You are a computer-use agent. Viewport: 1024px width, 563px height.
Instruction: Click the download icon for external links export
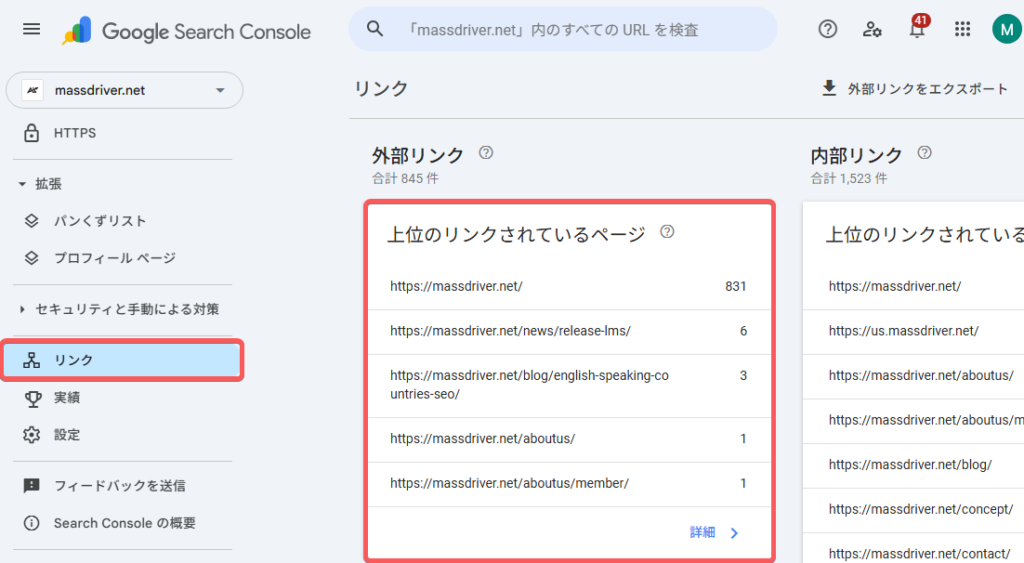(829, 88)
